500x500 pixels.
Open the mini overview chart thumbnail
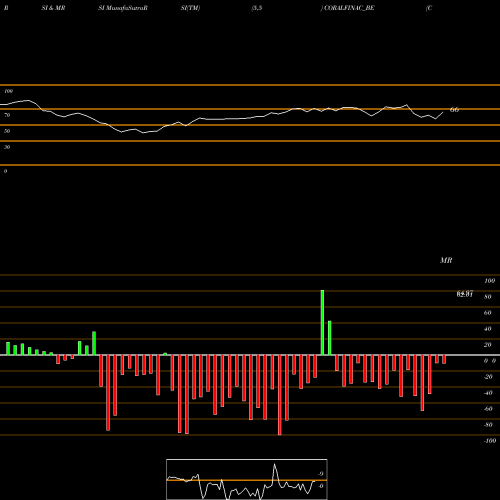click(x=247, y=479)
